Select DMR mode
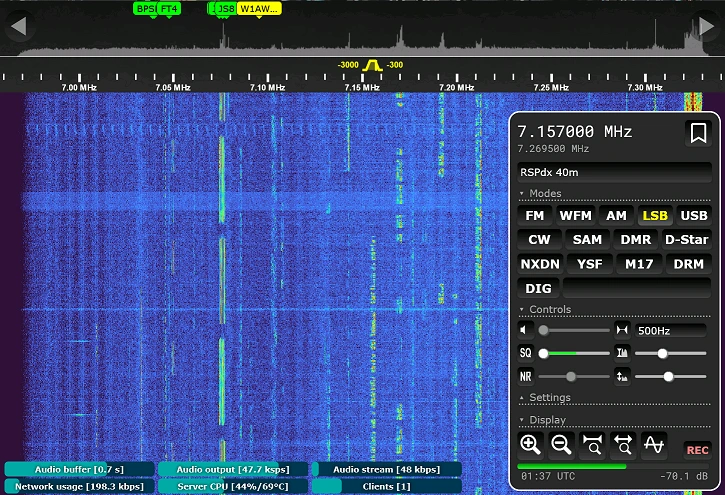Image resolution: width=725 pixels, height=495 pixels. (636, 239)
